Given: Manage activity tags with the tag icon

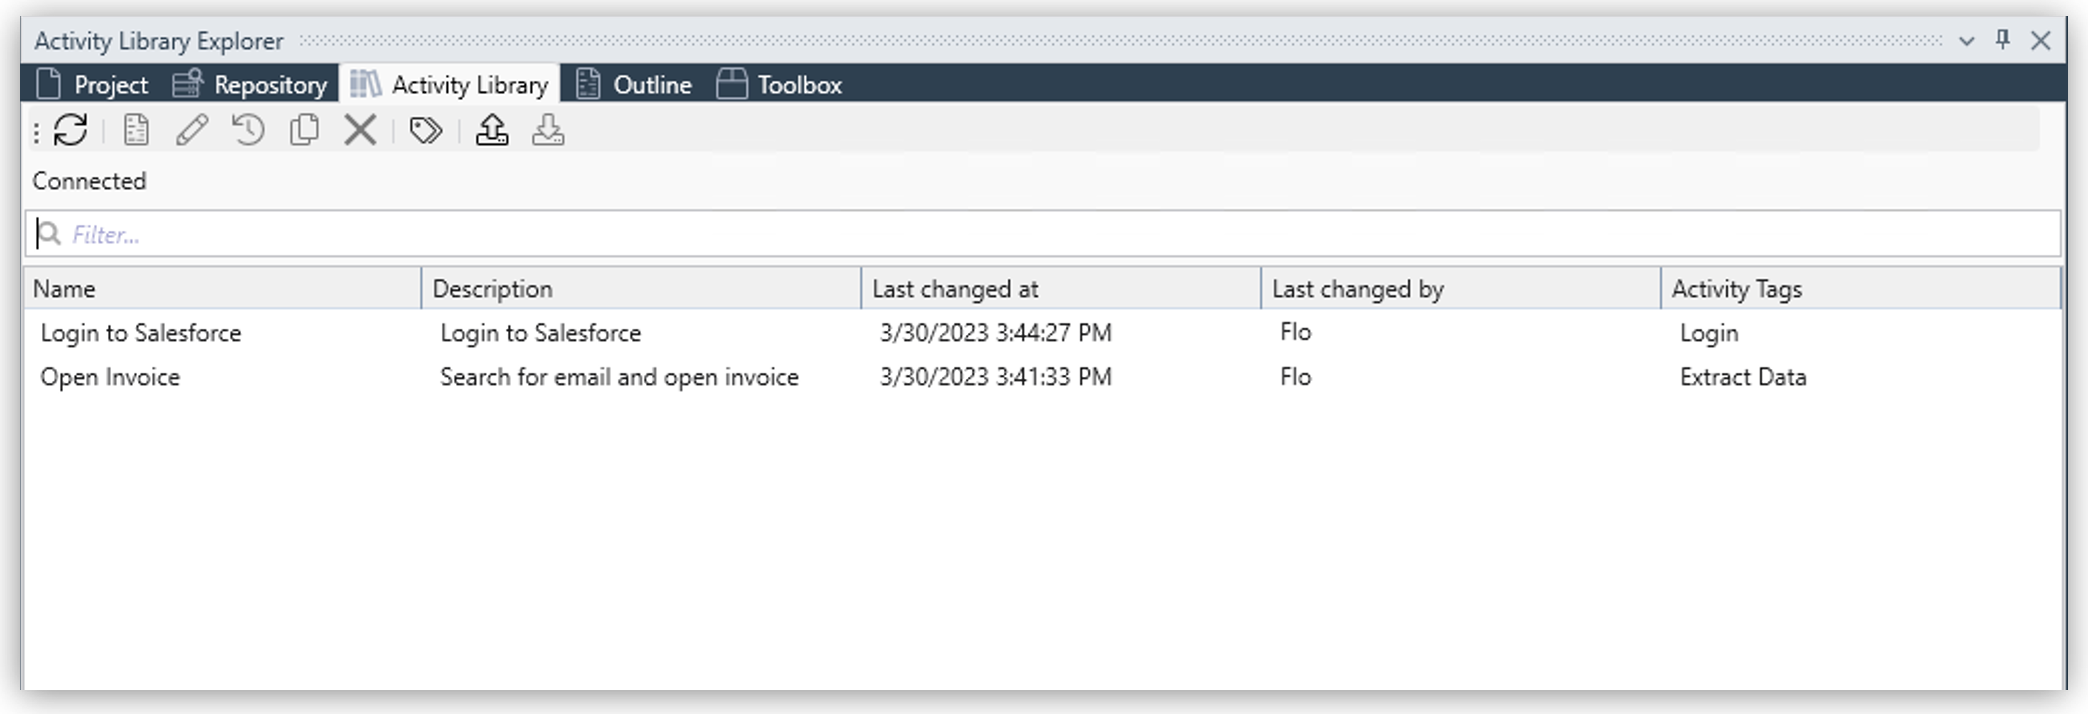Looking at the screenshot, I should tap(424, 130).
